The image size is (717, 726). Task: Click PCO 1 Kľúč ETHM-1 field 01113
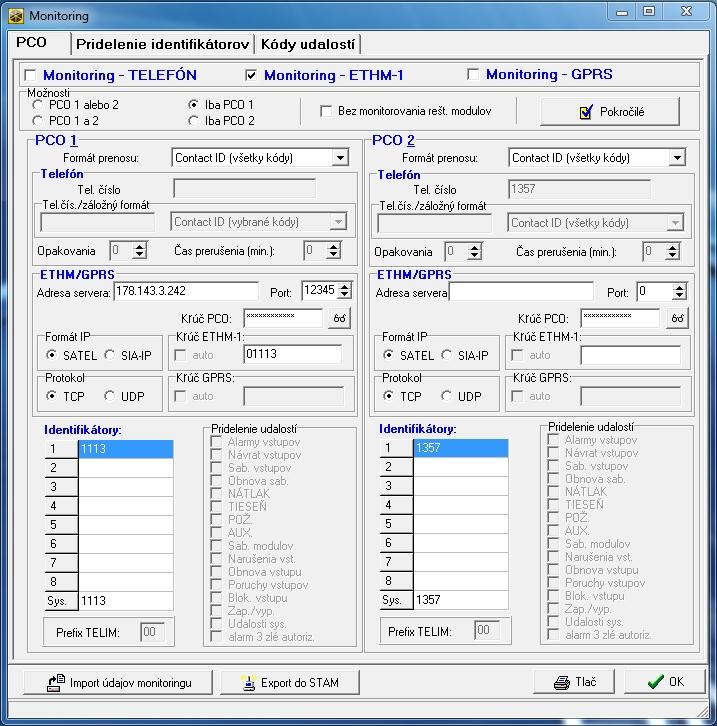coord(293,354)
